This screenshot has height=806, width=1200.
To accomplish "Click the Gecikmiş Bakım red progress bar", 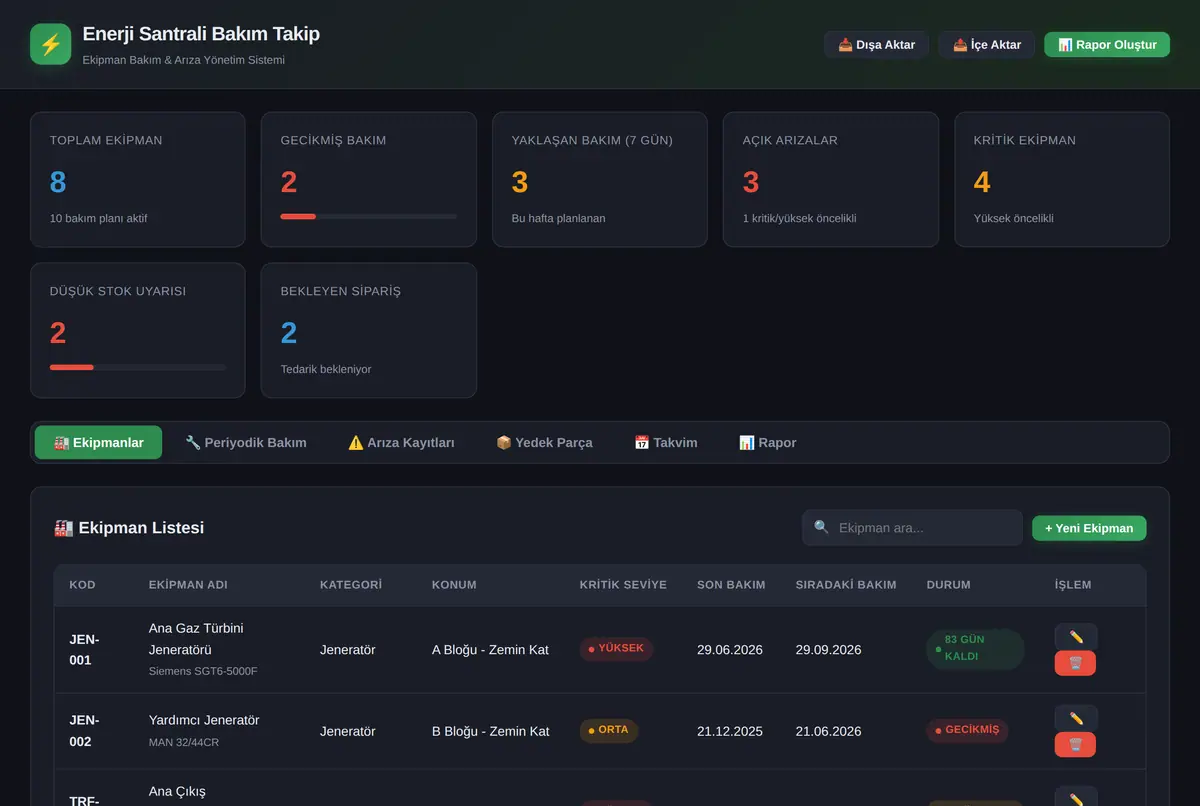I will [369, 216].
